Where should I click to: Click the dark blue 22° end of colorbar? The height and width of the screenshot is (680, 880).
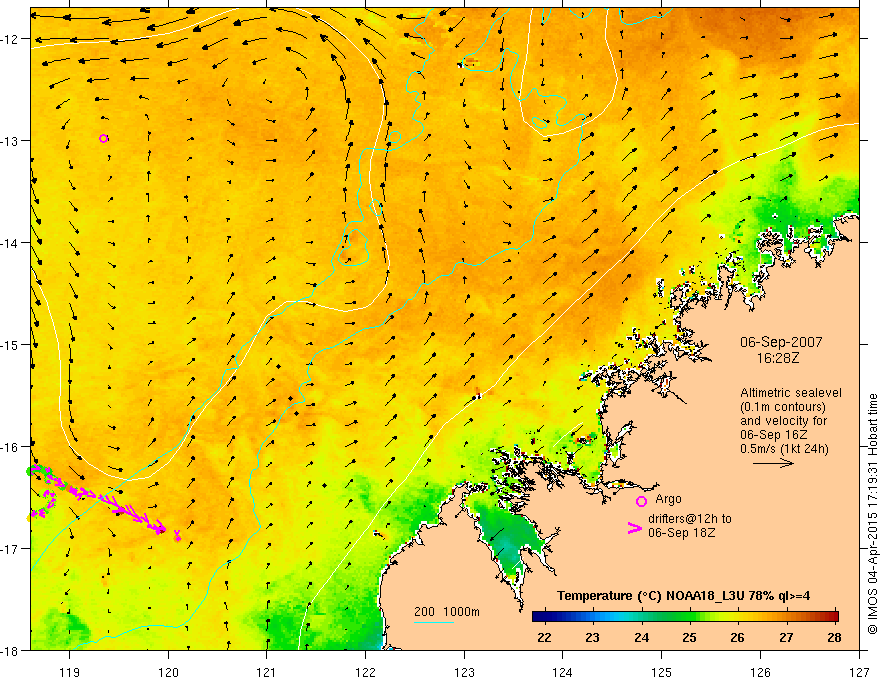[x=537, y=617]
